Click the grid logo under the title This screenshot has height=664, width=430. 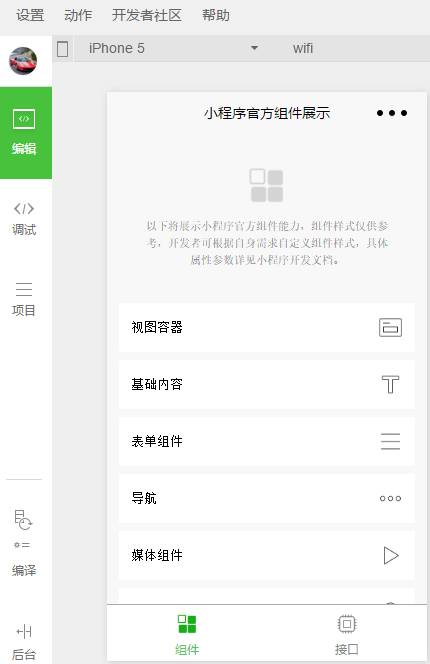click(x=266, y=185)
